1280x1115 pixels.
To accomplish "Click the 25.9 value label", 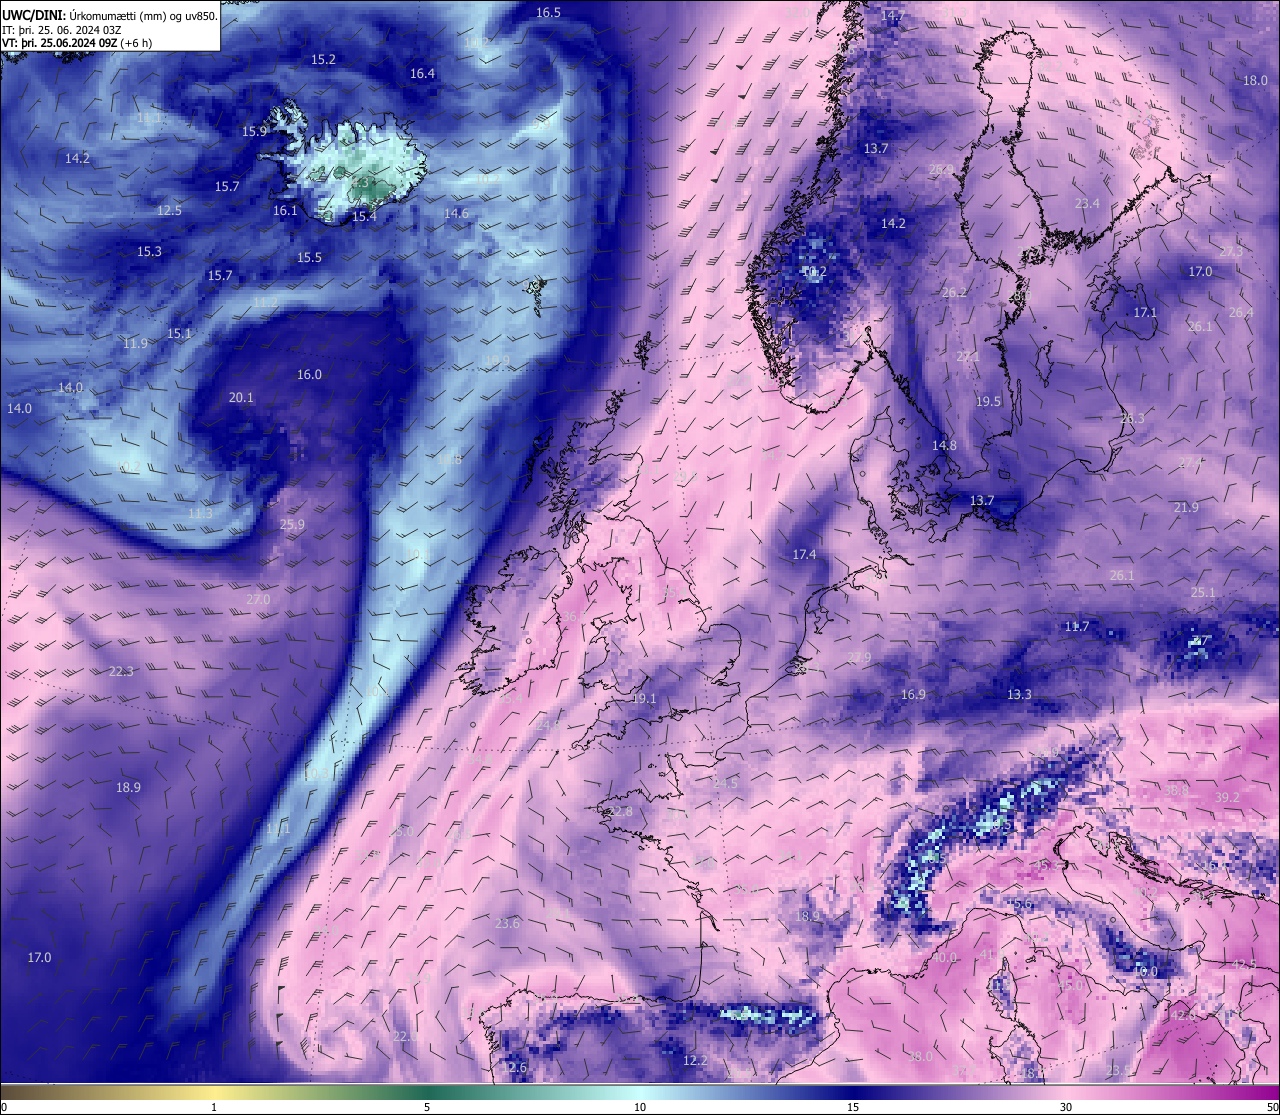I will (x=292, y=525).
